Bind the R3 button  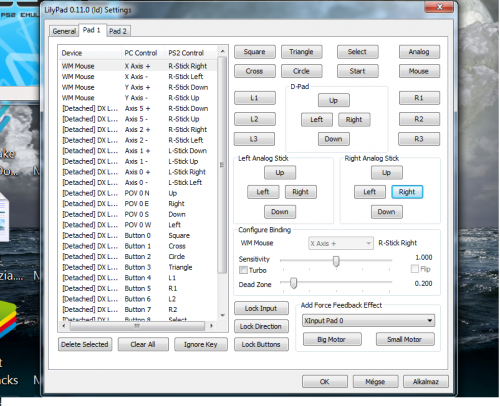(419, 139)
